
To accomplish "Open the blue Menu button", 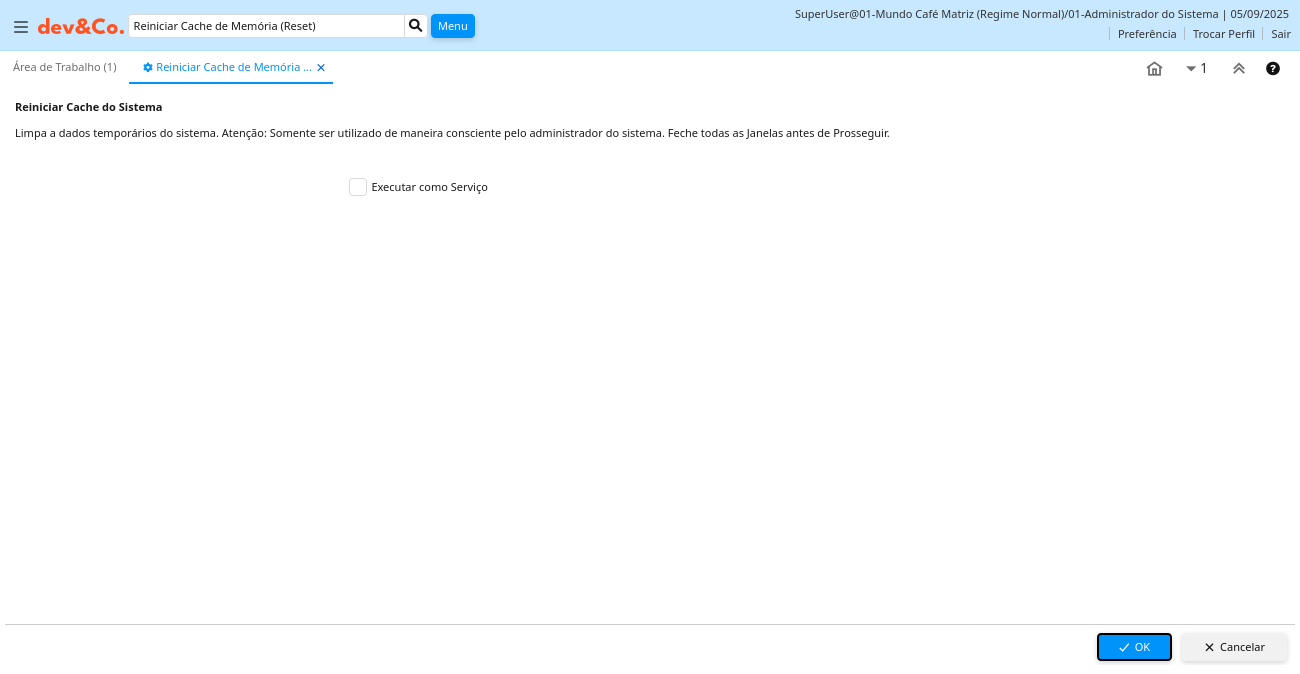I will point(453,26).
